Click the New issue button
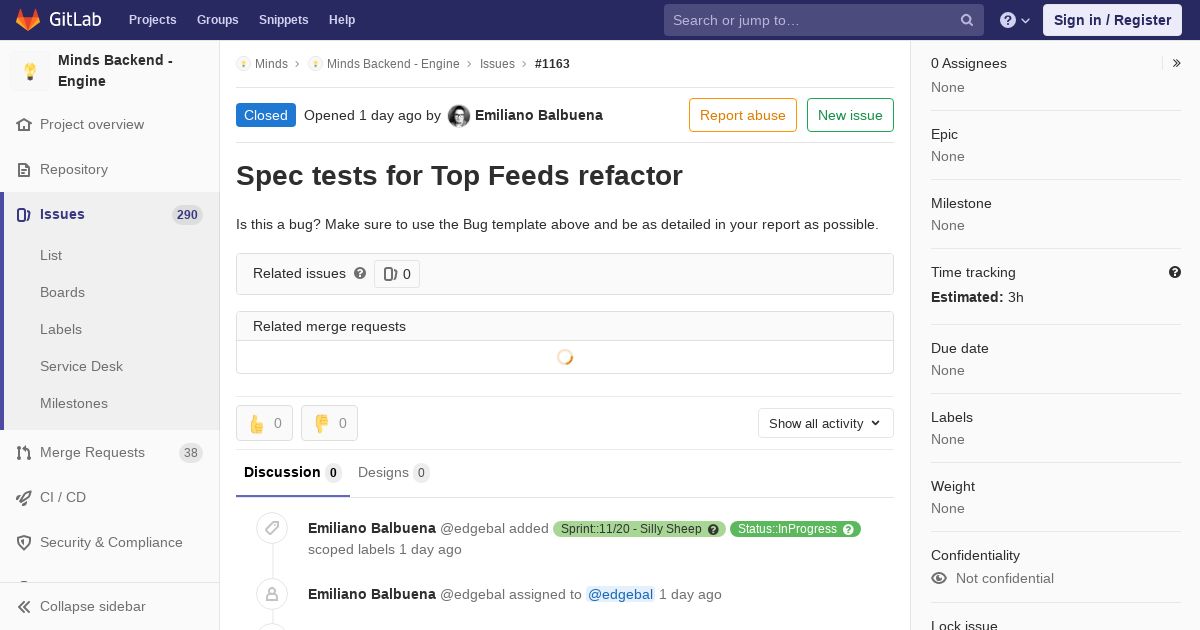Viewport: 1200px width, 630px height. (850, 115)
